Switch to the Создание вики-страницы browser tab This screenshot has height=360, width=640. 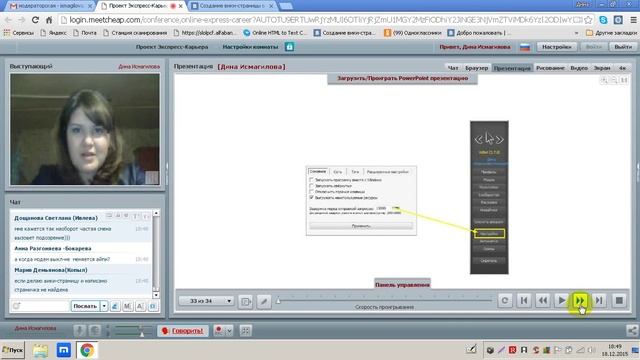click(x=231, y=6)
